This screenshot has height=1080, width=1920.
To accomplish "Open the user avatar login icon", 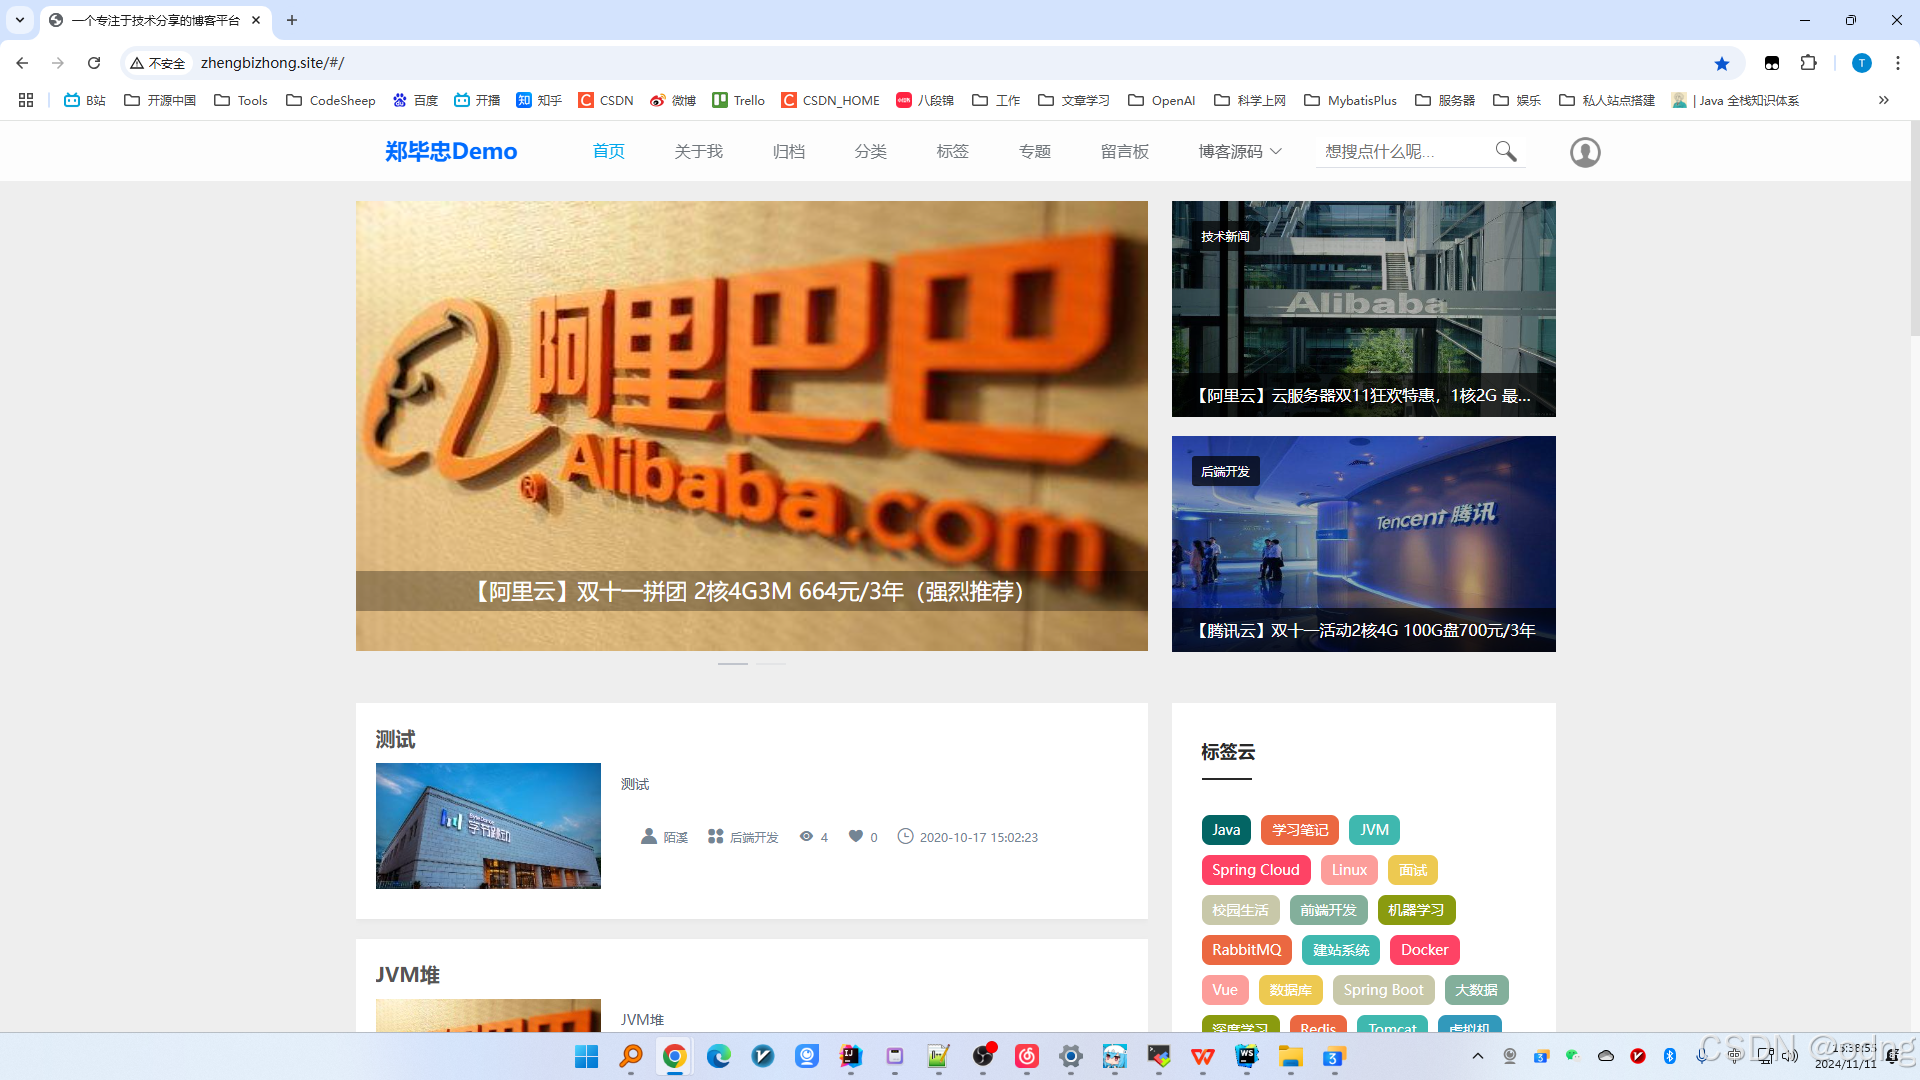I will 1585,152.
